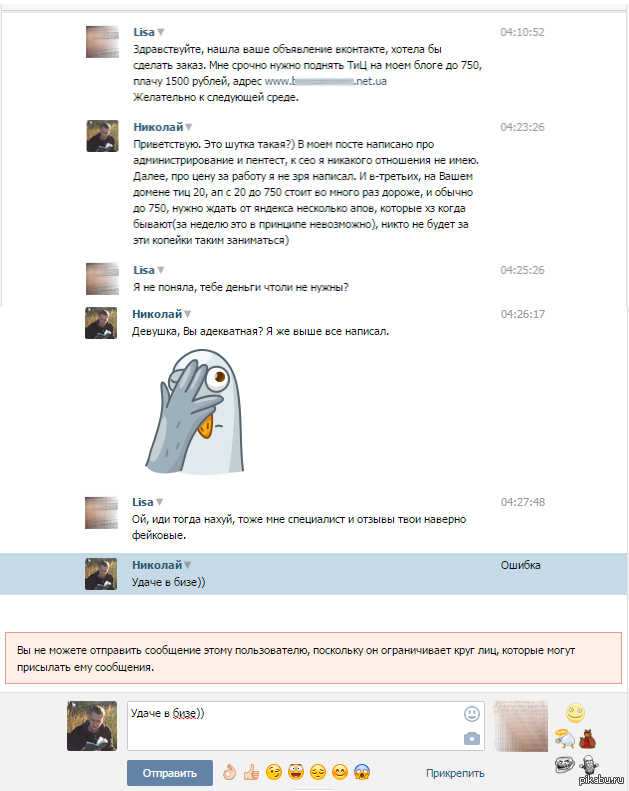Screen dimensions: 629x791
Task: Insert the screaming face emoji
Action: pos(362,772)
